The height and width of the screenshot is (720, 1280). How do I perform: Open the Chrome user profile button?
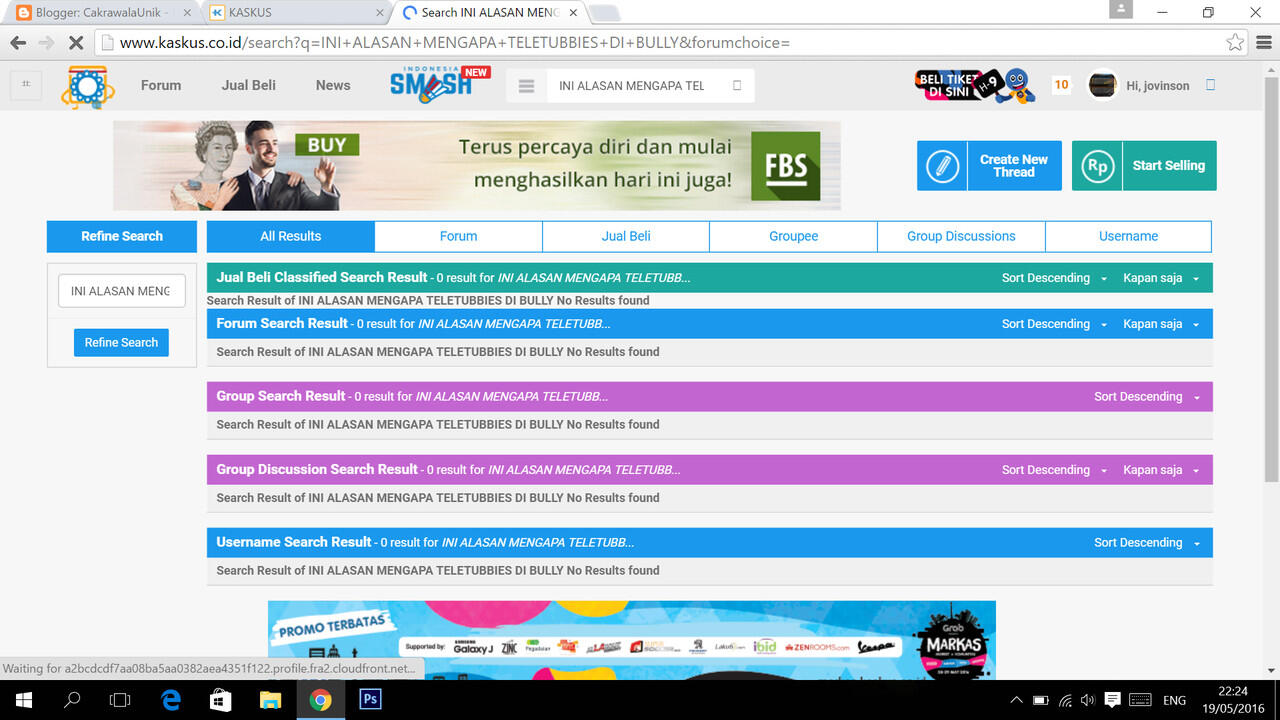1121,9
